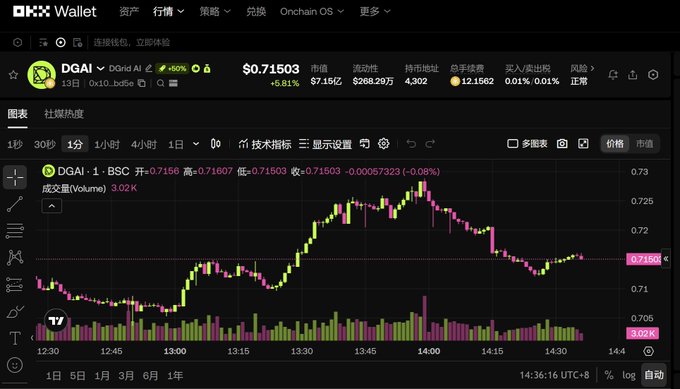Open the DGAI token switcher dropdown
The image size is (680, 389).
(101, 69)
